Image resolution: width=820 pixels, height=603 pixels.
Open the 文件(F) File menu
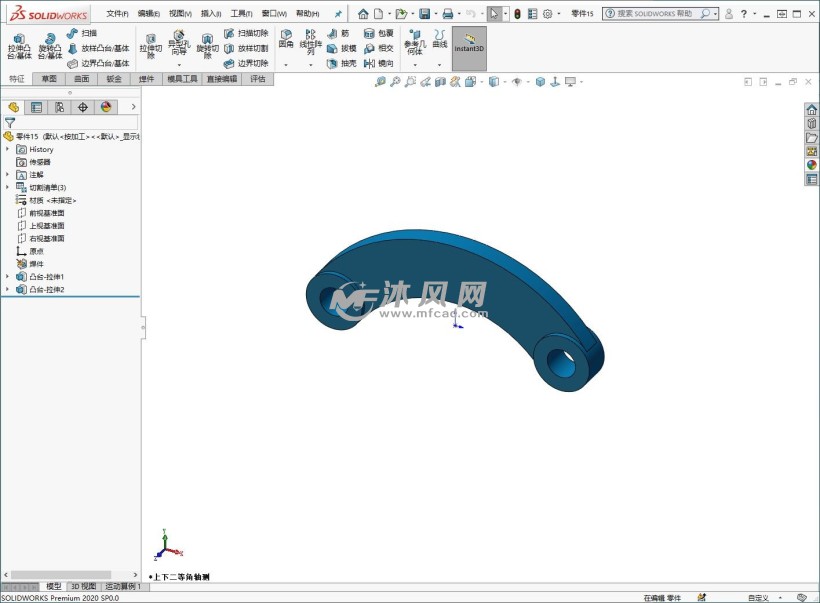[x=117, y=14]
